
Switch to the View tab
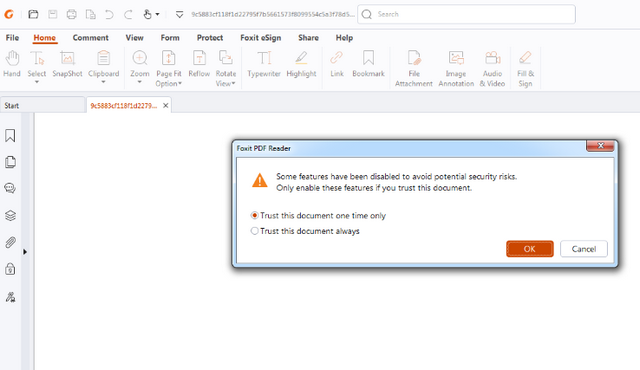pos(134,38)
